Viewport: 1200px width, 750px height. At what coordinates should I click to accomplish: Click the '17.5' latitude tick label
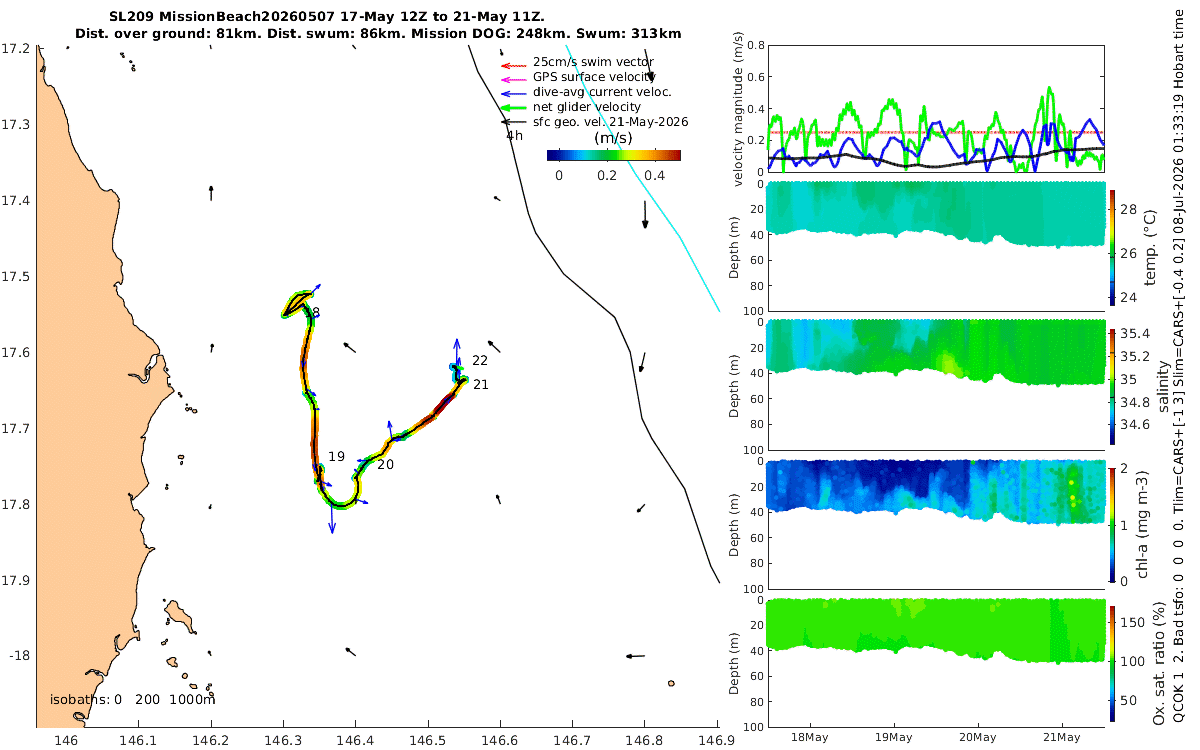tap(15, 277)
